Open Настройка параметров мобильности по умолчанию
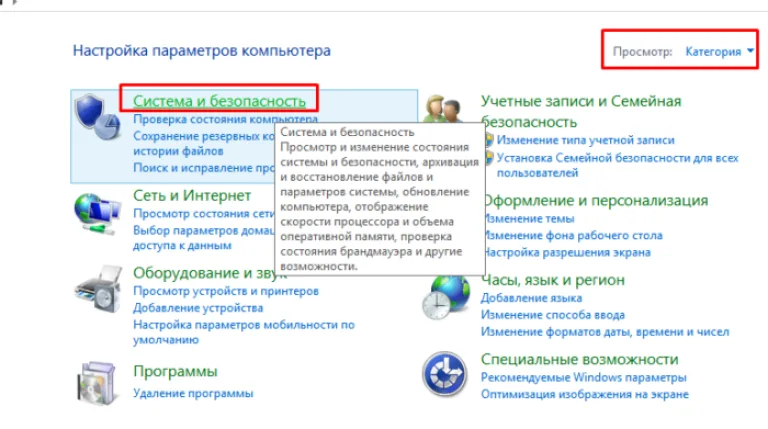The width and height of the screenshot is (768, 429). (x=244, y=332)
